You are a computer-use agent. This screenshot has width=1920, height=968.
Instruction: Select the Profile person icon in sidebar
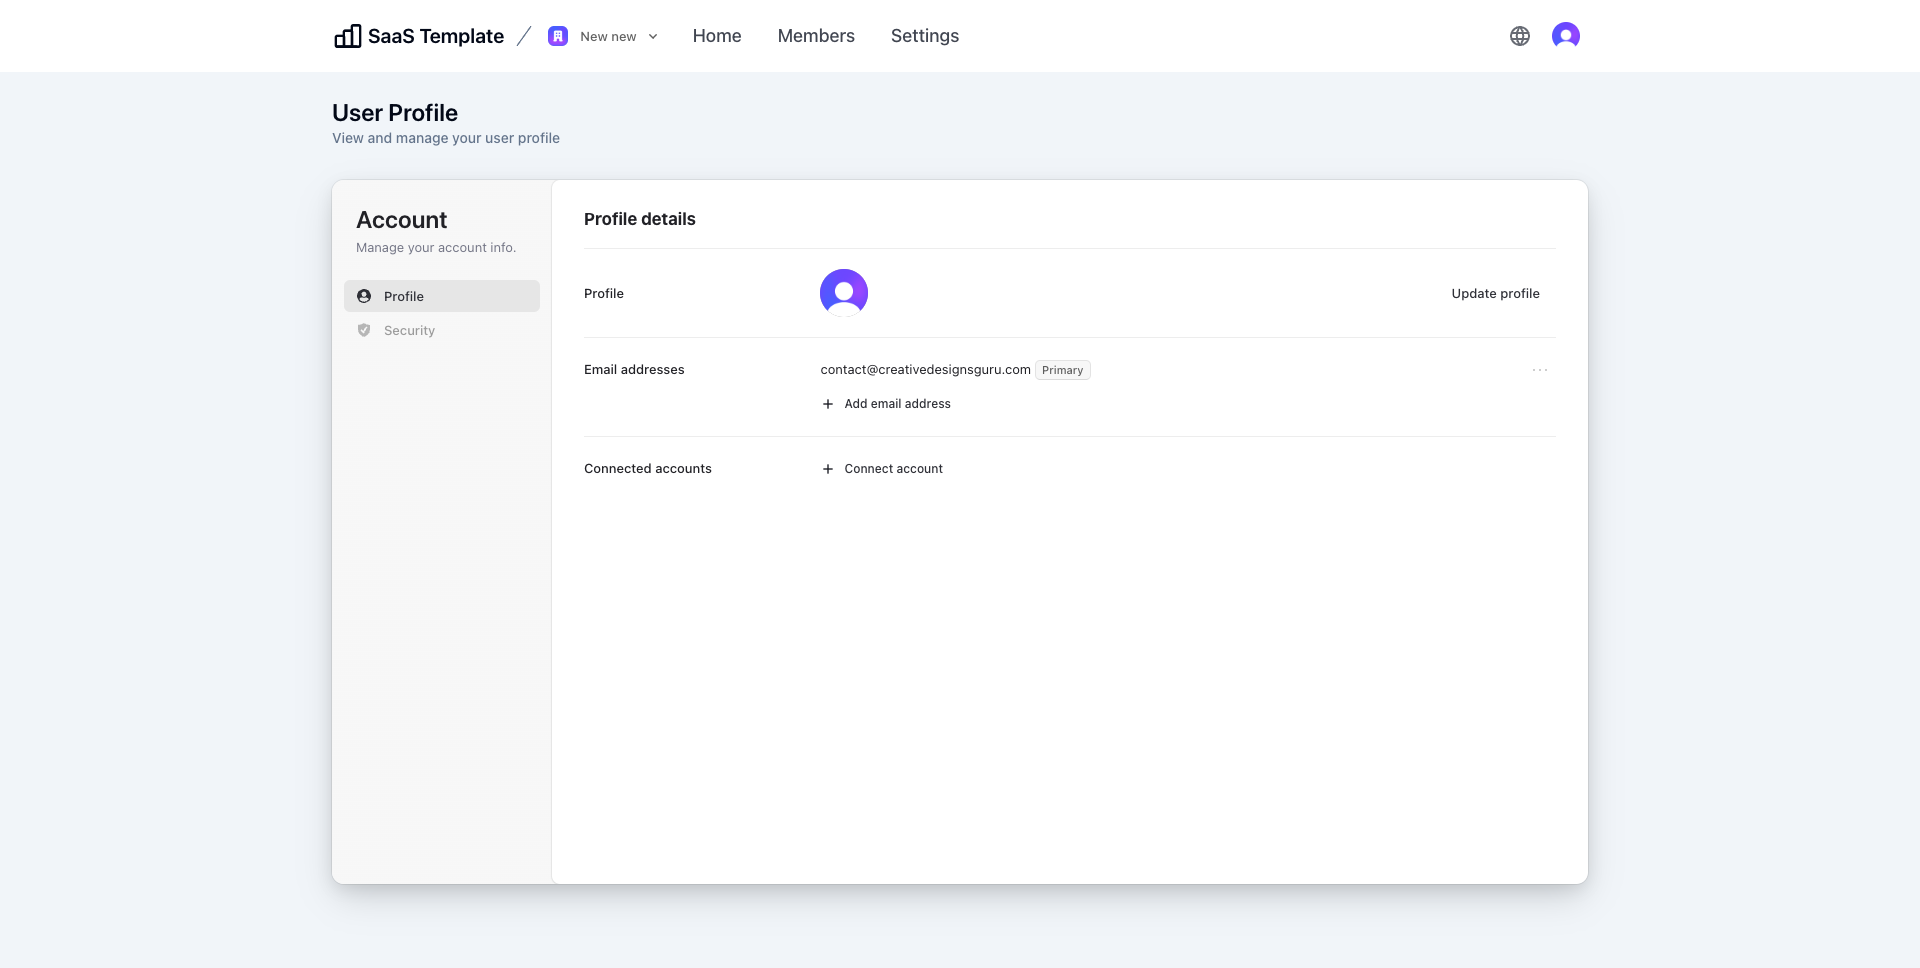click(x=364, y=296)
